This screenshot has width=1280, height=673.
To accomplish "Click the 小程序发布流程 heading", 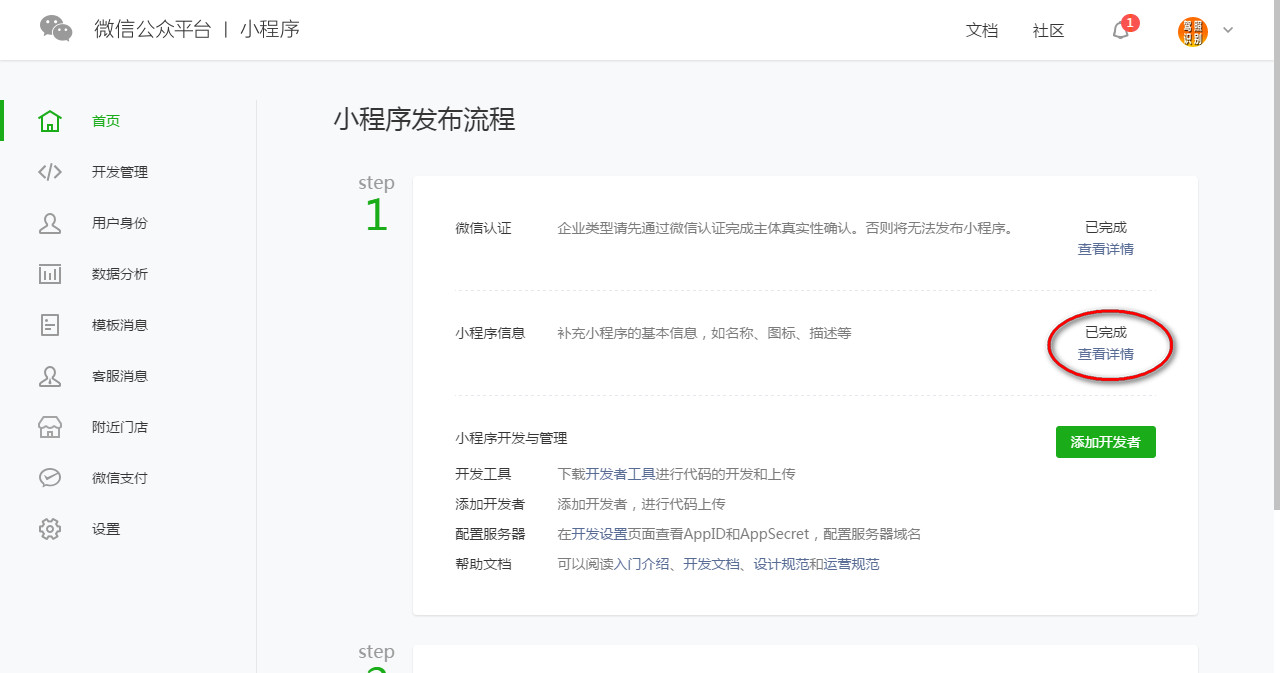I will tap(425, 120).
